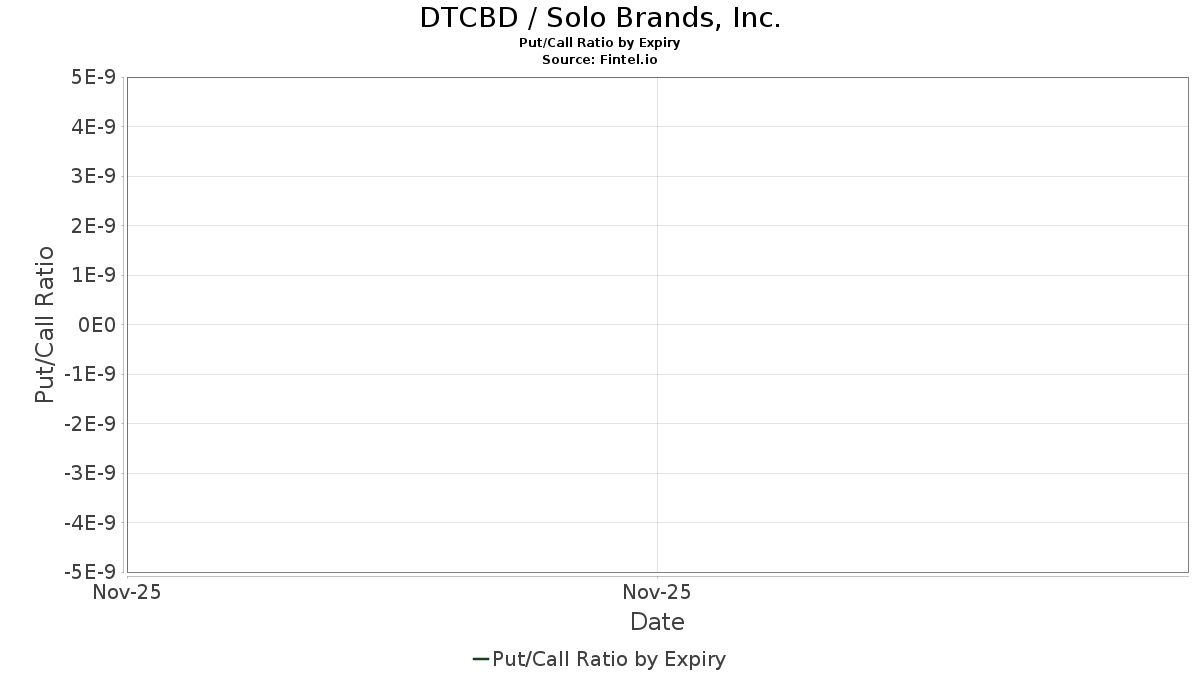Click the vertical Put/Call Ratio axis title
The width and height of the screenshot is (1200, 675).
coord(45,325)
